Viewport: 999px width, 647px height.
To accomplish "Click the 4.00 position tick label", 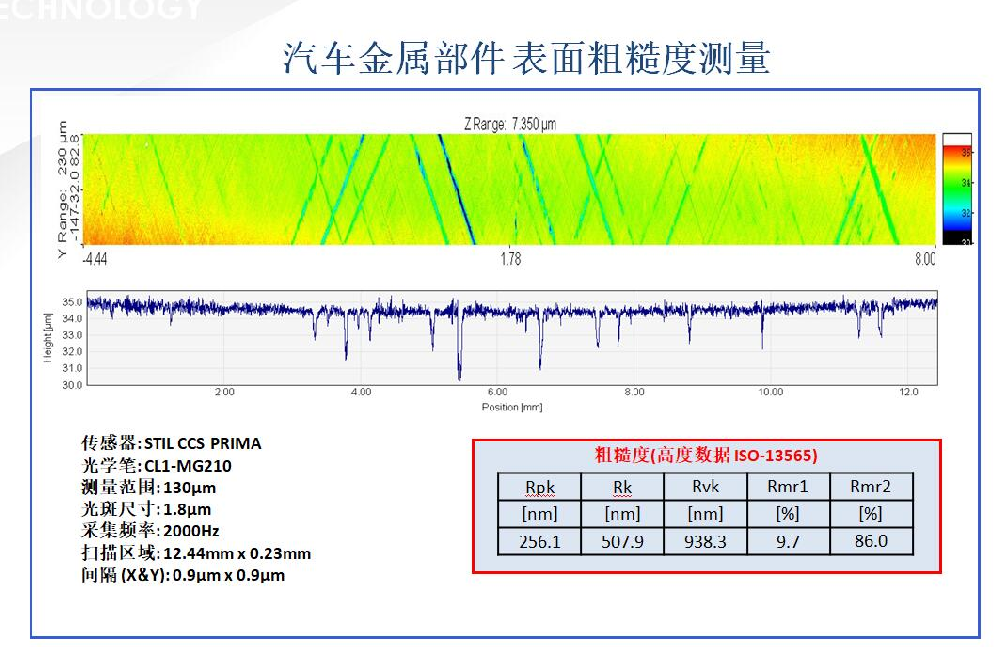I will 361,392.
